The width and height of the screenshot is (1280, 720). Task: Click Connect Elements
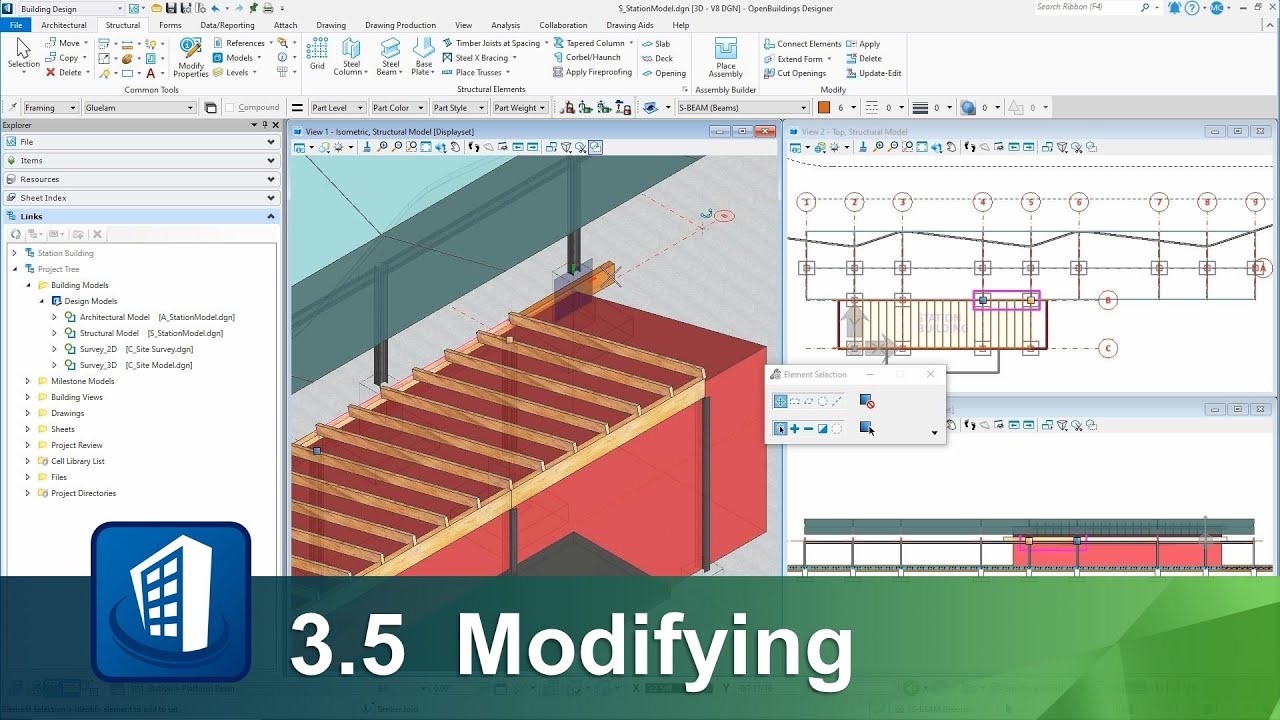pyautogui.click(x=802, y=44)
